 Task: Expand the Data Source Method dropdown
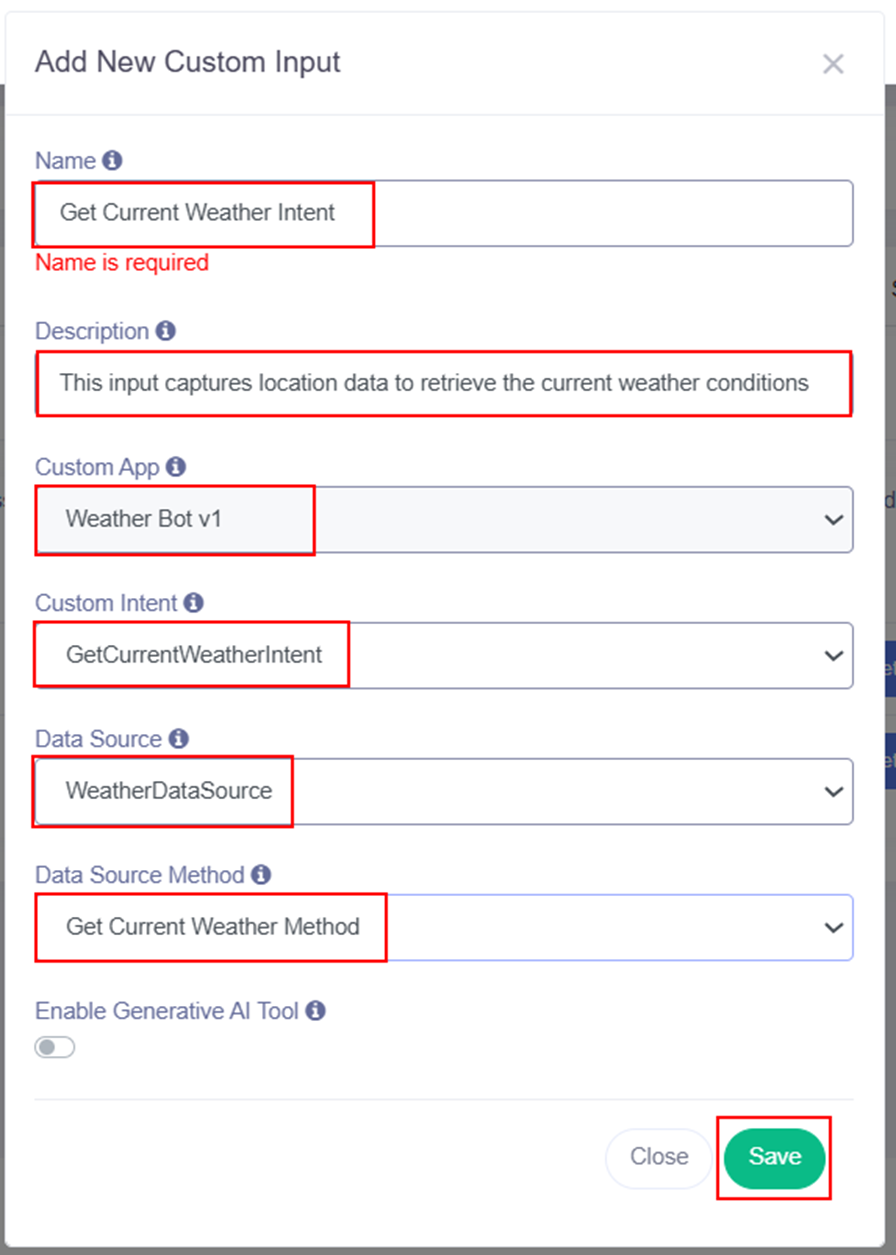[x=444, y=928]
